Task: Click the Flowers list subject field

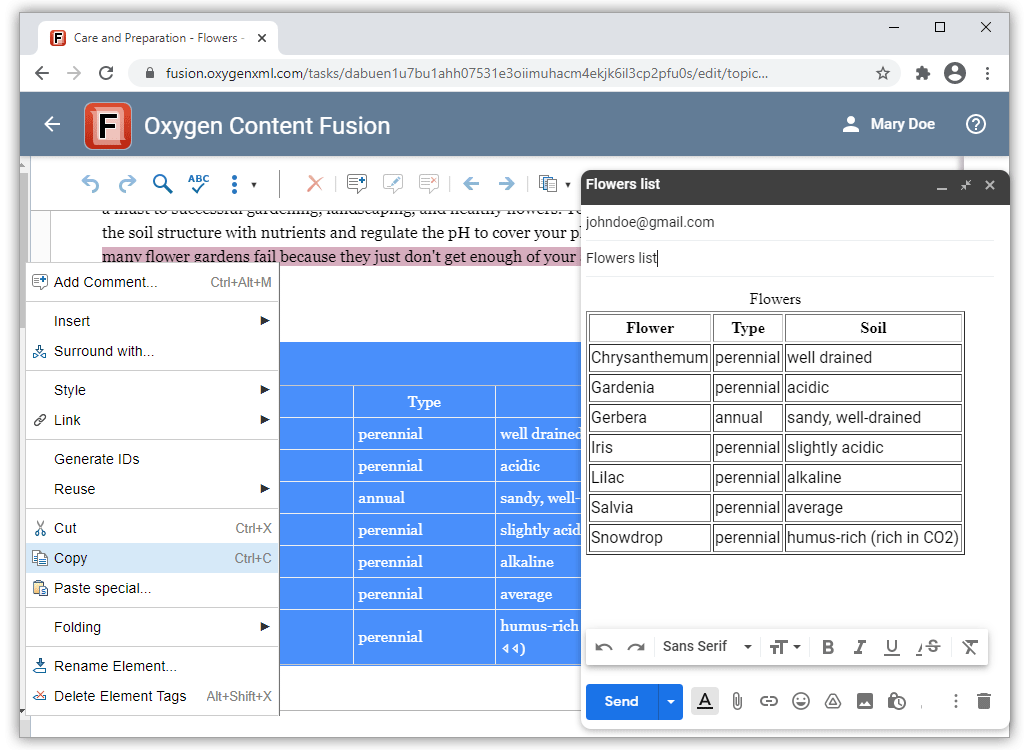Action: point(790,258)
